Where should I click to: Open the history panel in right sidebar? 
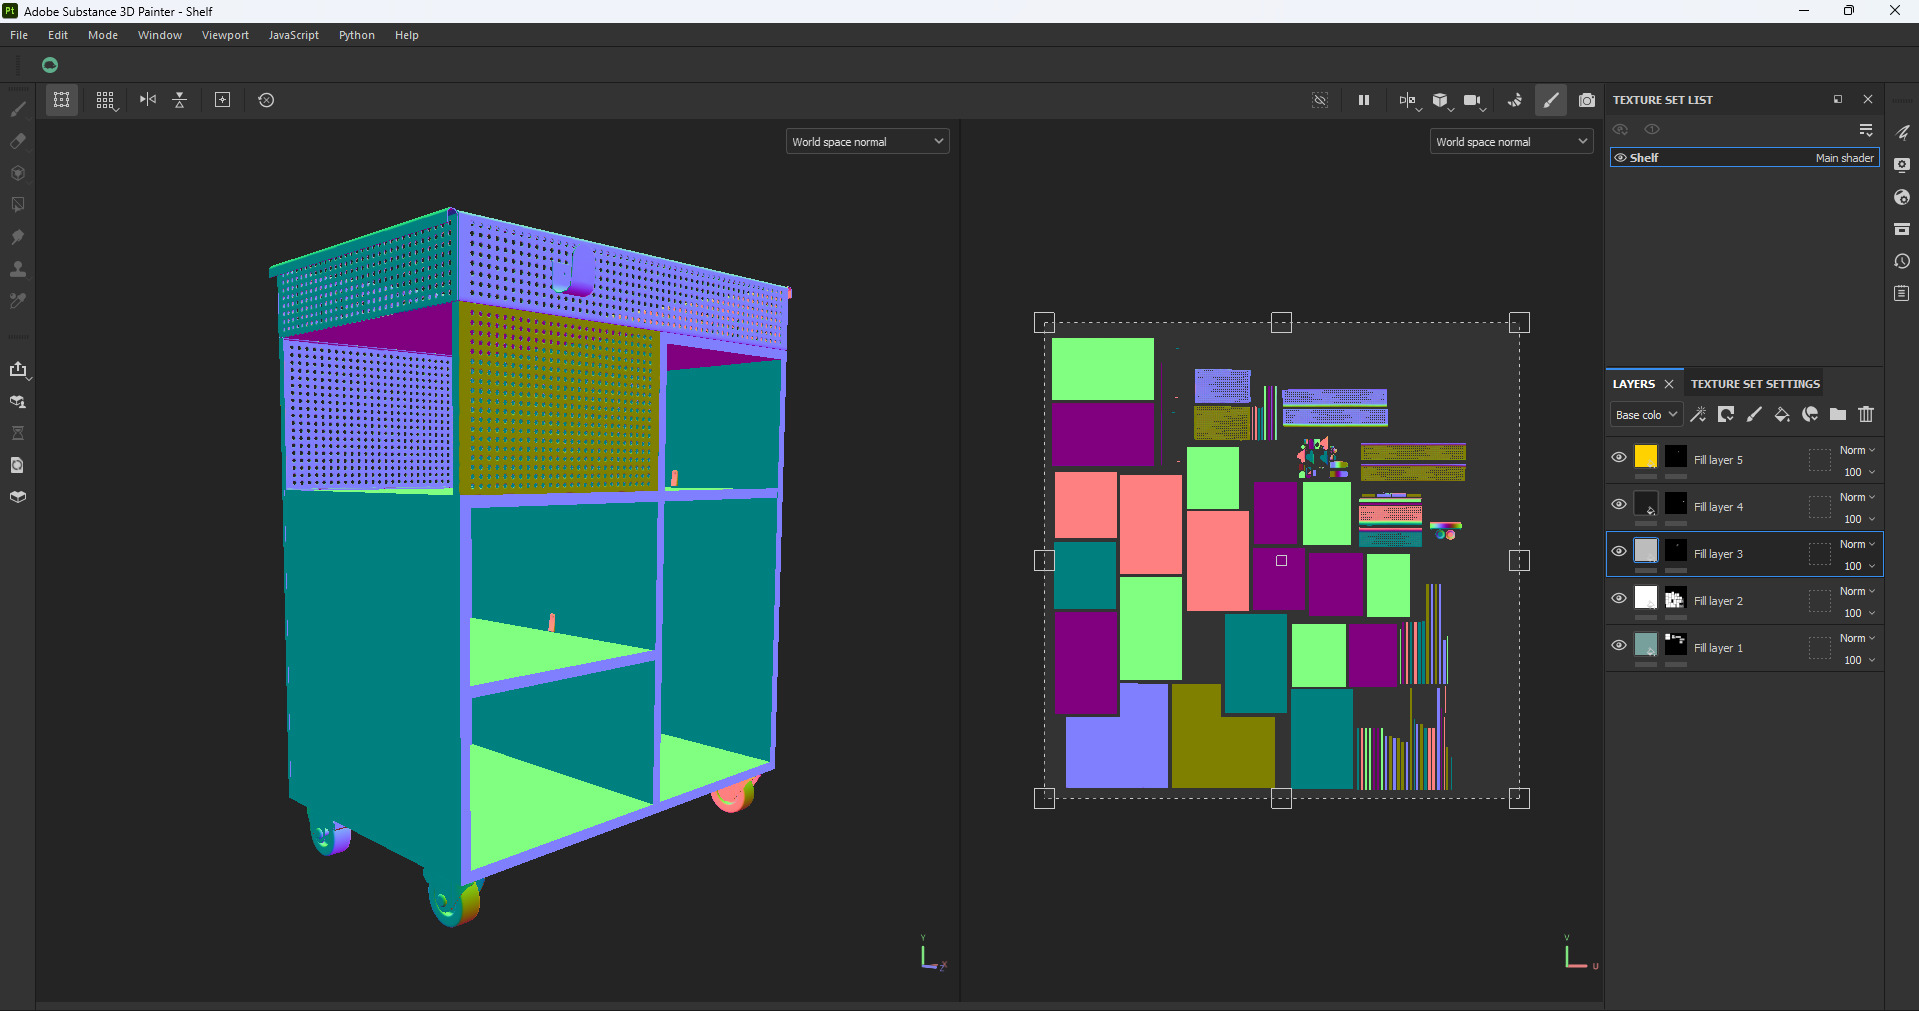tap(1902, 261)
